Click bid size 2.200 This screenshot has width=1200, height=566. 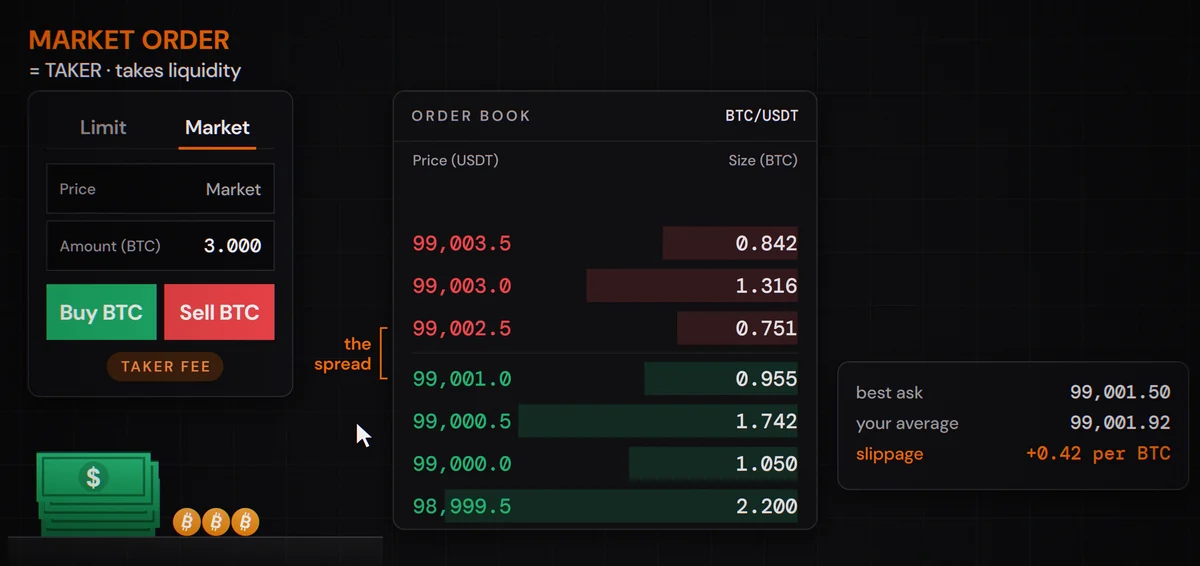click(766, 507)
